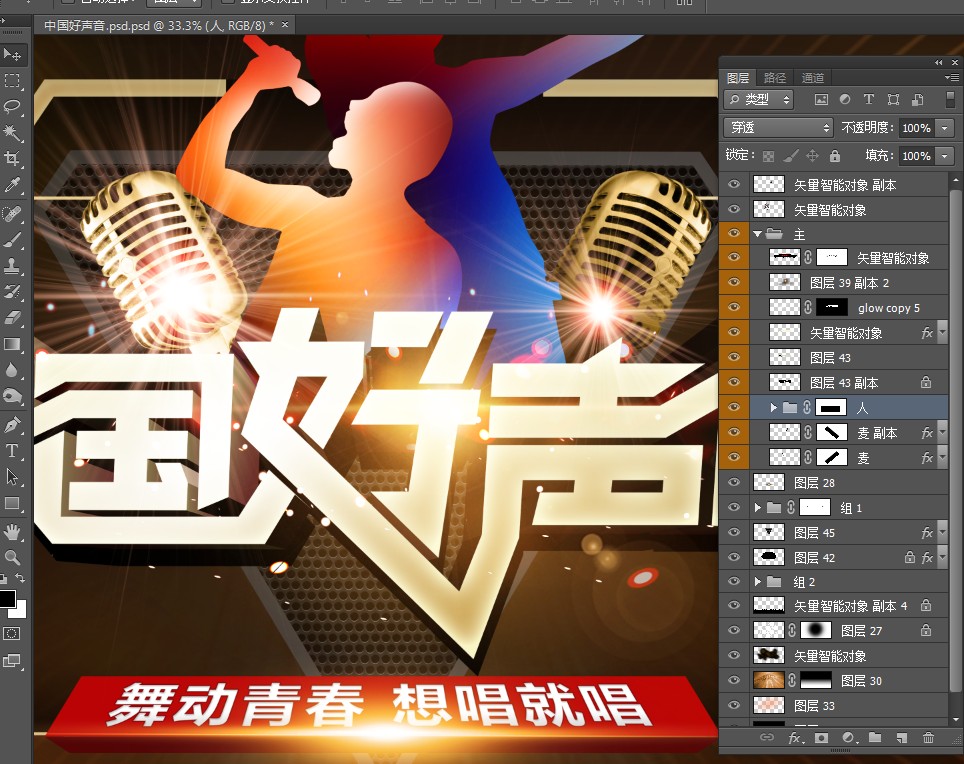
Task: Create a new group
Action: click(875, 737)
